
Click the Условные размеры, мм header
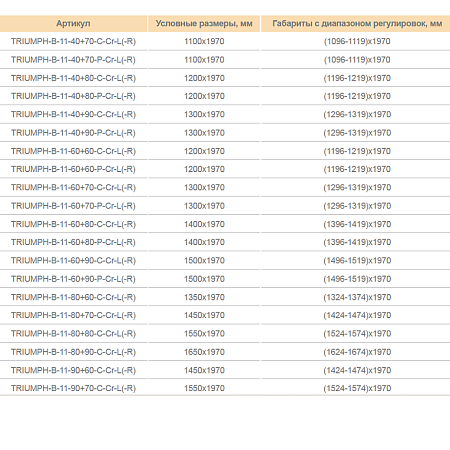(204, 24)
